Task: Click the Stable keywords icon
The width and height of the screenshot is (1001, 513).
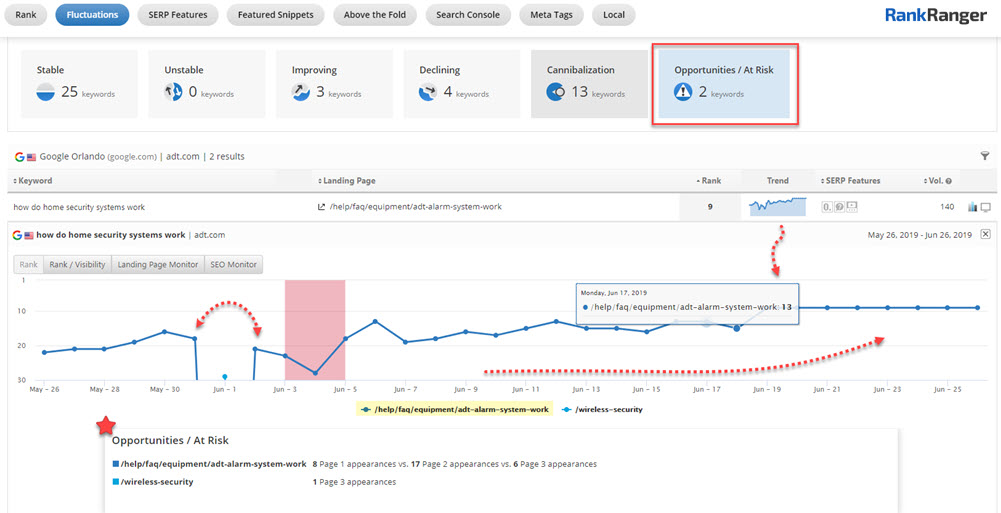Action: click(x=46, y=93)
